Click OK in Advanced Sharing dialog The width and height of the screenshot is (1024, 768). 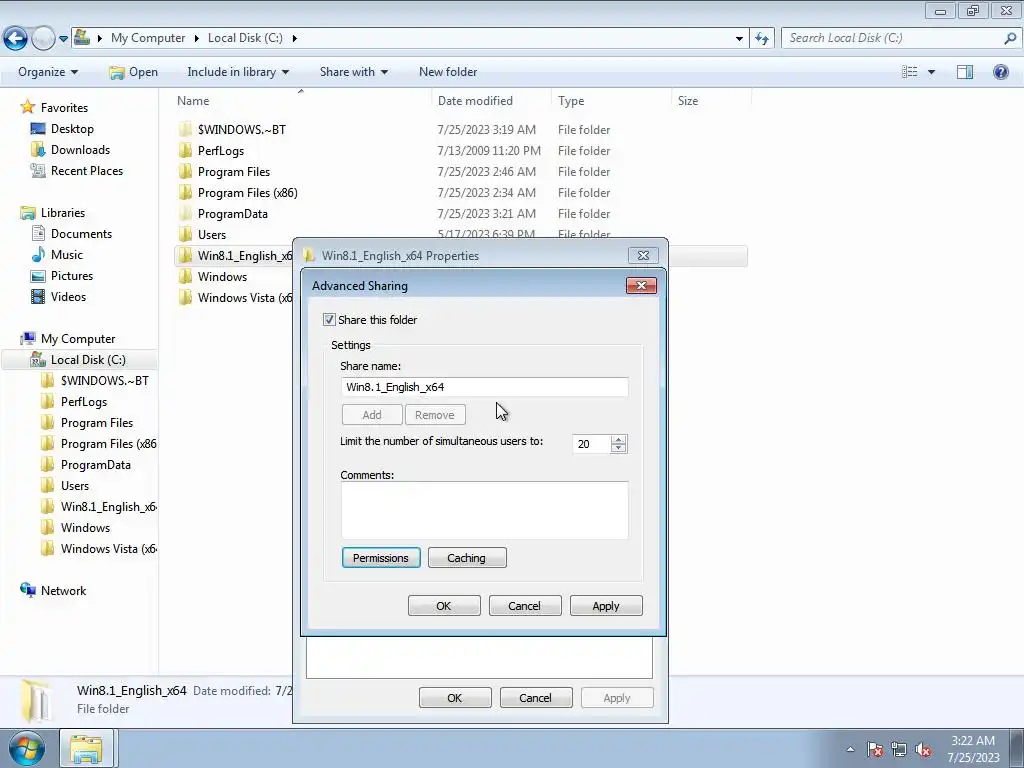point(444,606)
